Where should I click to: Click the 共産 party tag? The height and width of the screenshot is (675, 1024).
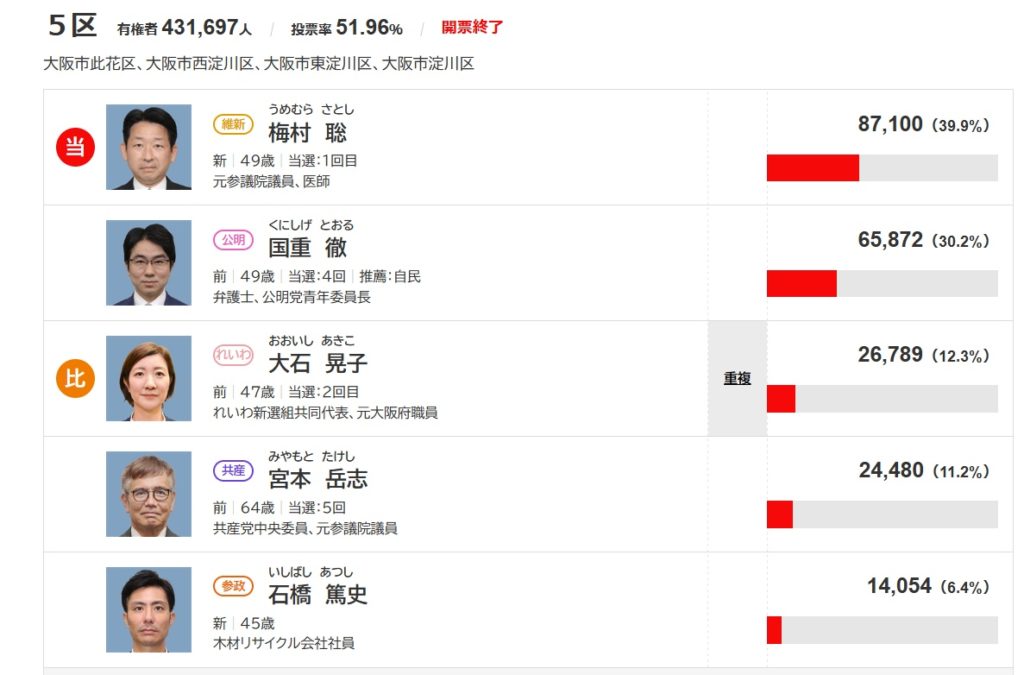pyautogui.click(x=234, y=471)
